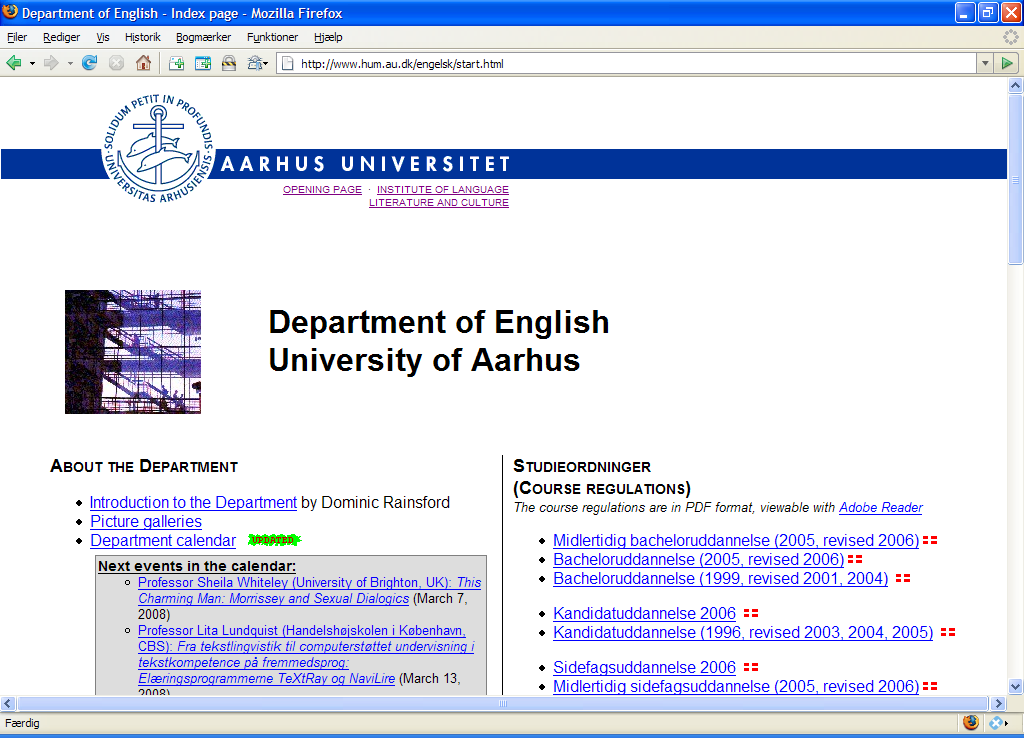This screenshot has height=738, width=1024.
Task: Open Introduction to the Department link
Action: [193, 502]
